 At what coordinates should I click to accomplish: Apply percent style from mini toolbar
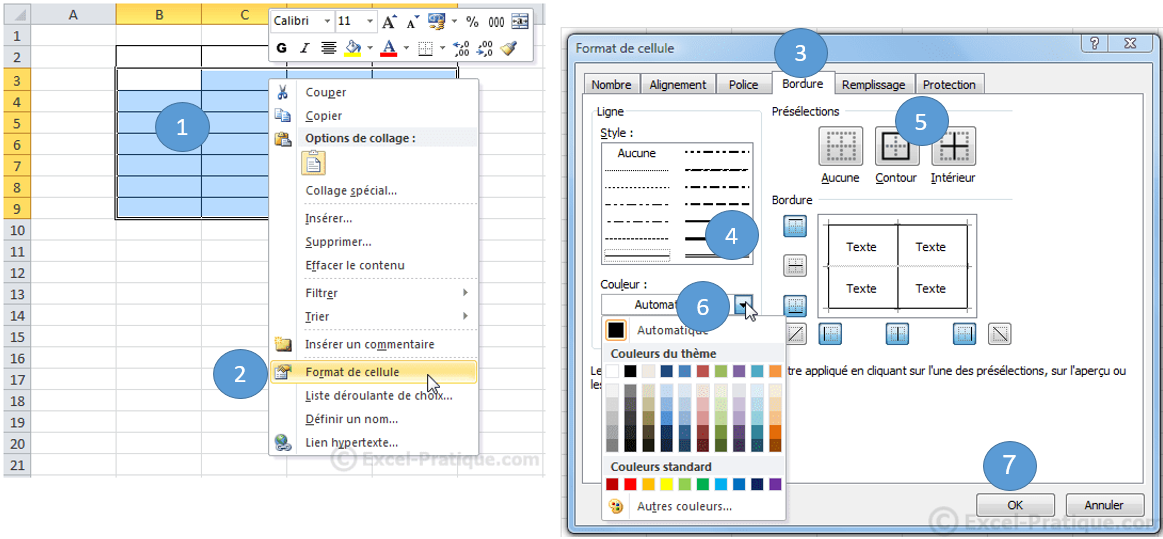tap(472, 22)
